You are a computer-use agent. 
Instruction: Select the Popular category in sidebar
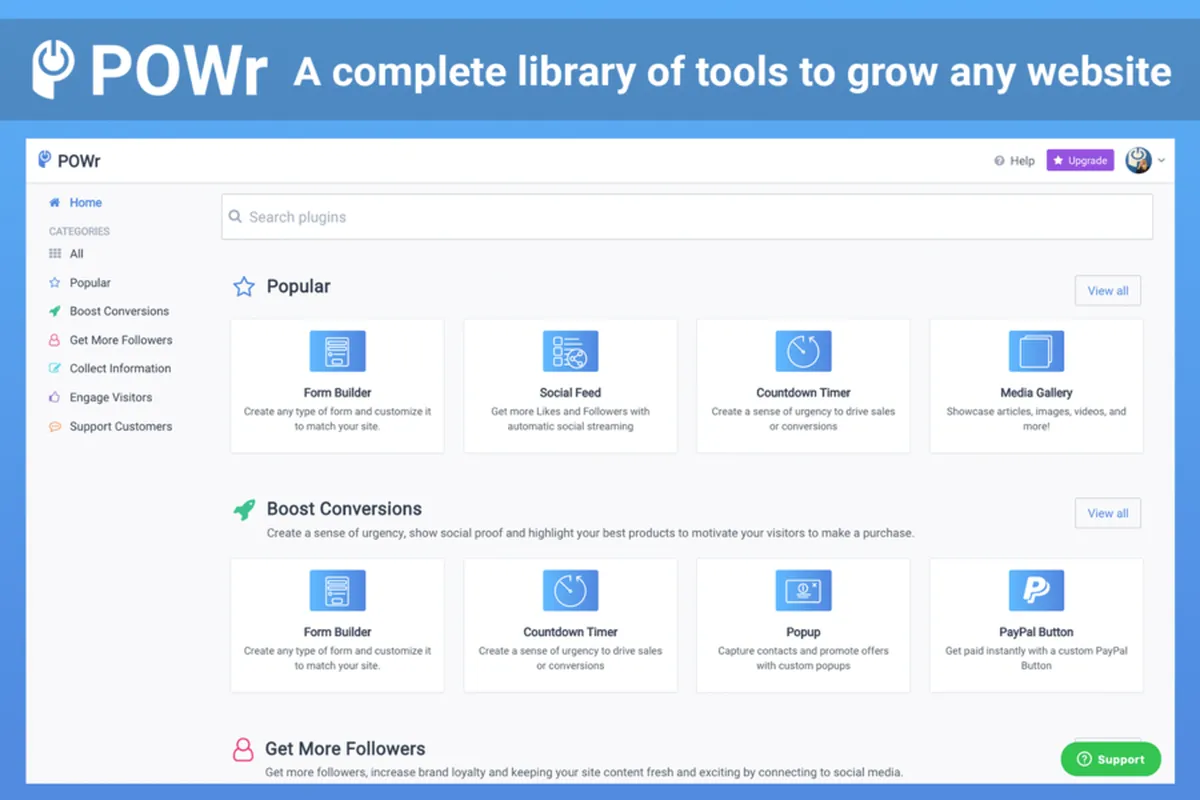coord(90,283)
